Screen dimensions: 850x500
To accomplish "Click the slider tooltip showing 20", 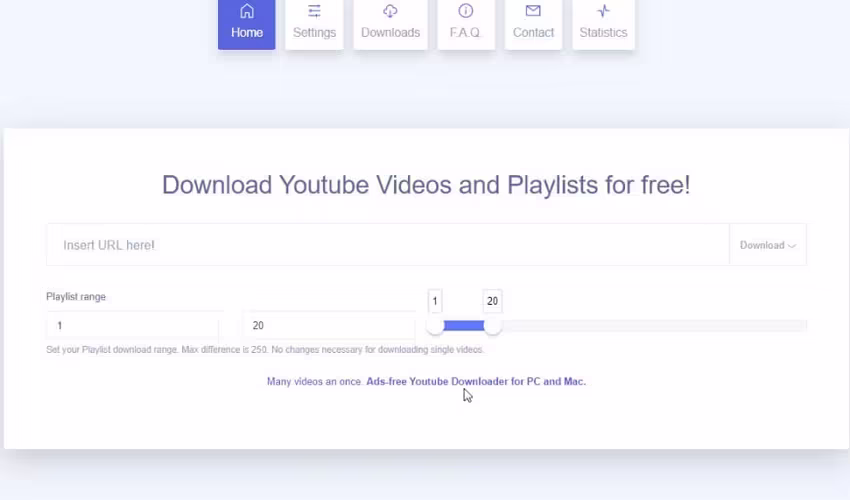I will 492,301.
